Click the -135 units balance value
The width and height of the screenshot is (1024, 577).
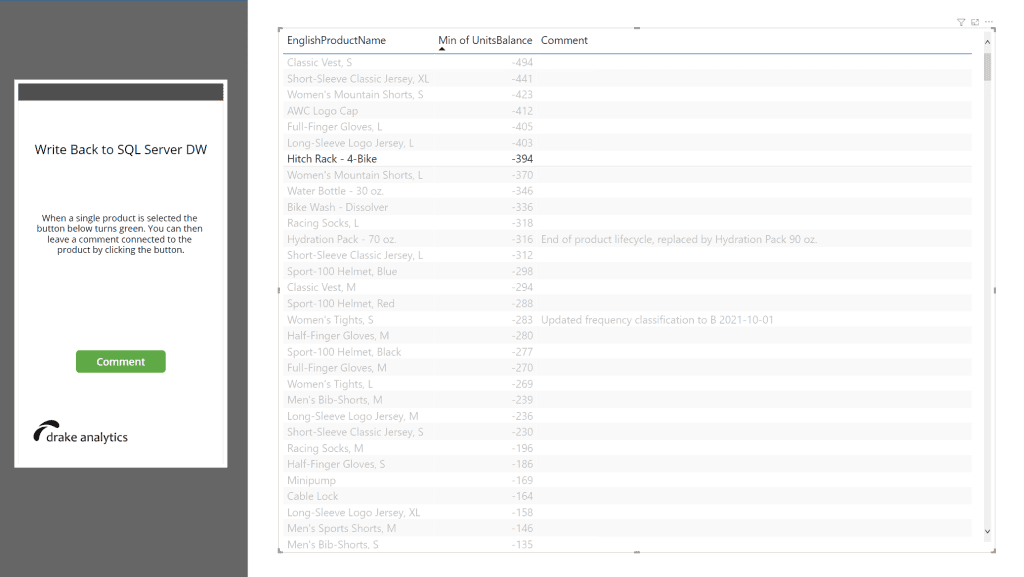click(522, 544)
